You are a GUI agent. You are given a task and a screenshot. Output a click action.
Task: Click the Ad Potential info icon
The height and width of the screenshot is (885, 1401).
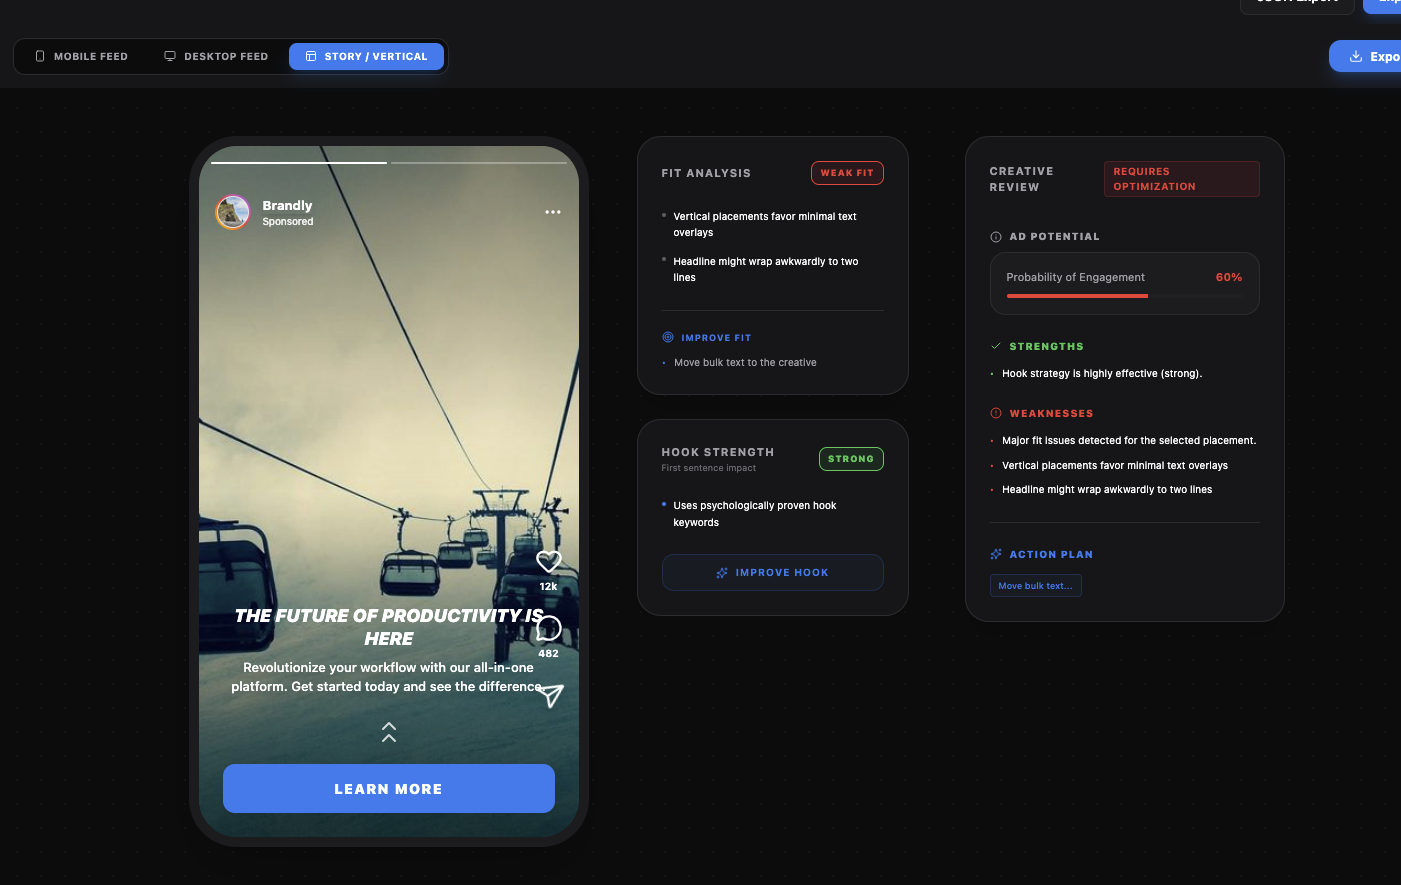[996, 237]
